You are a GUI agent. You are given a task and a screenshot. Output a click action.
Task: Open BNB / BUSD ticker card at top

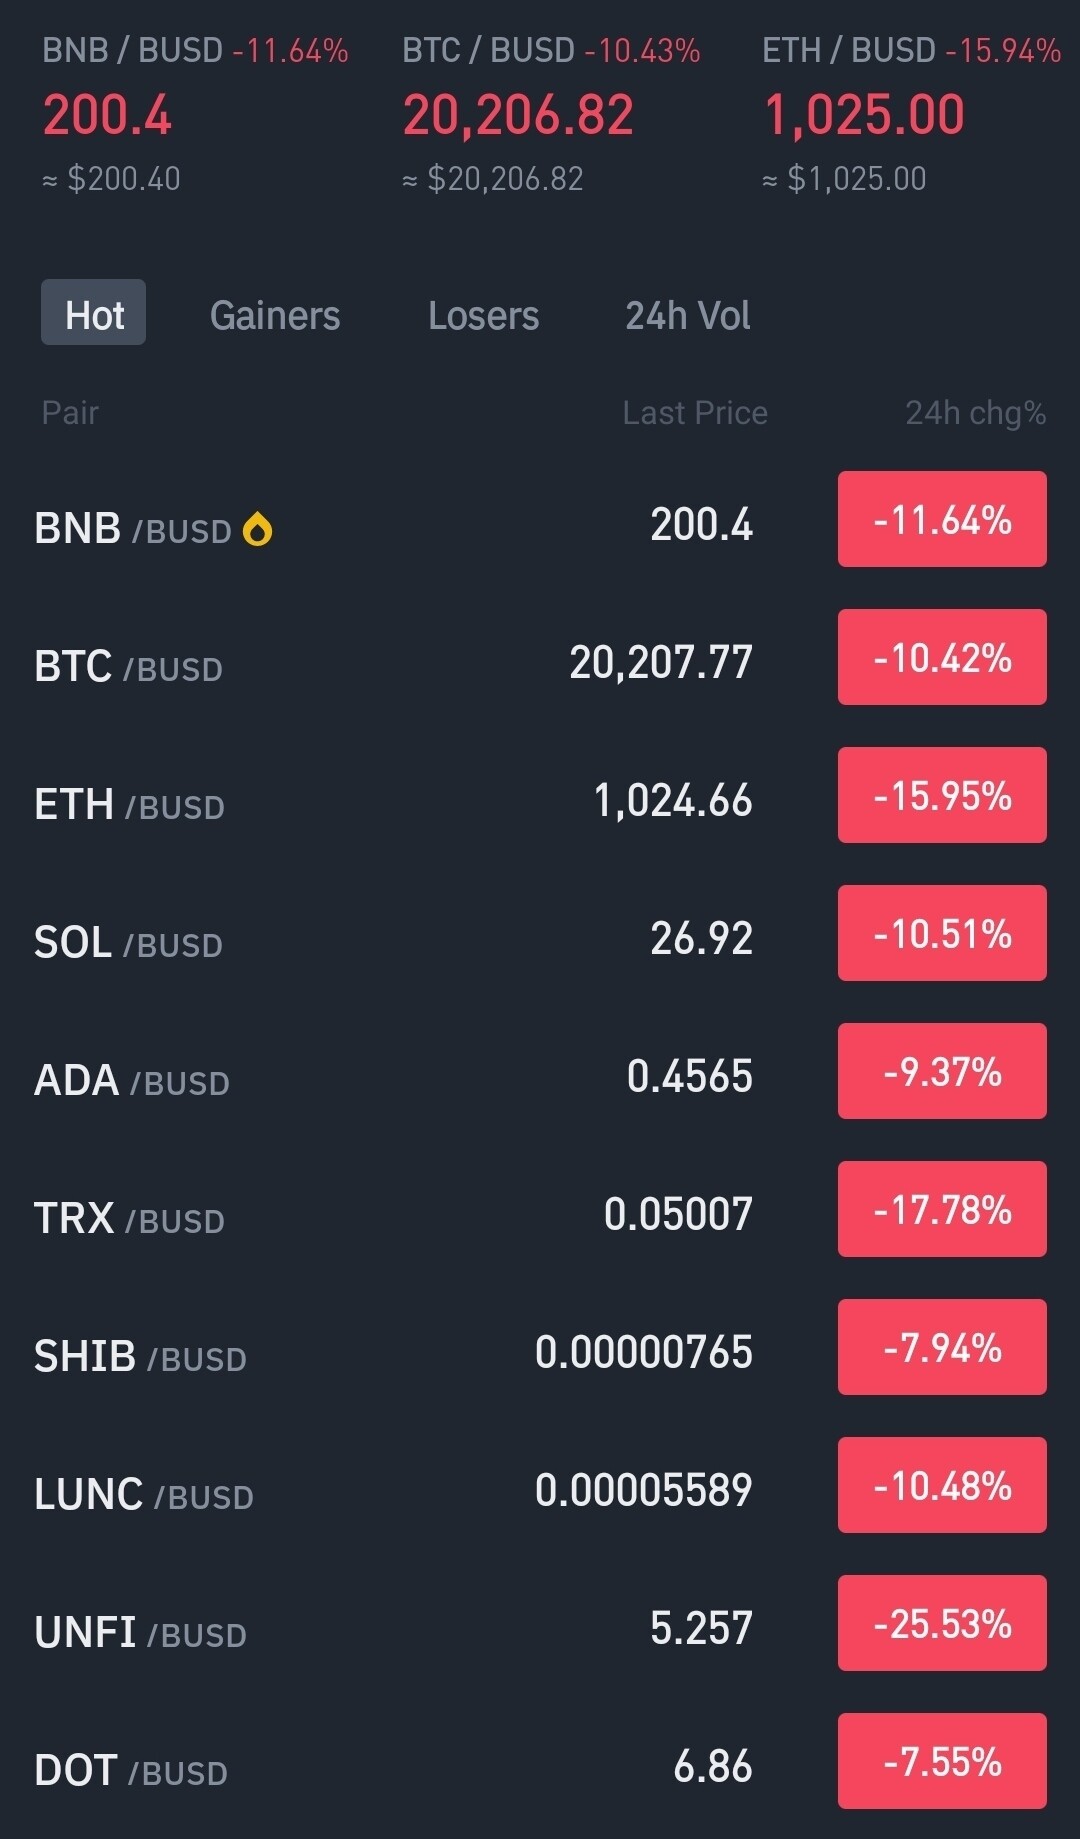(195, 113)
